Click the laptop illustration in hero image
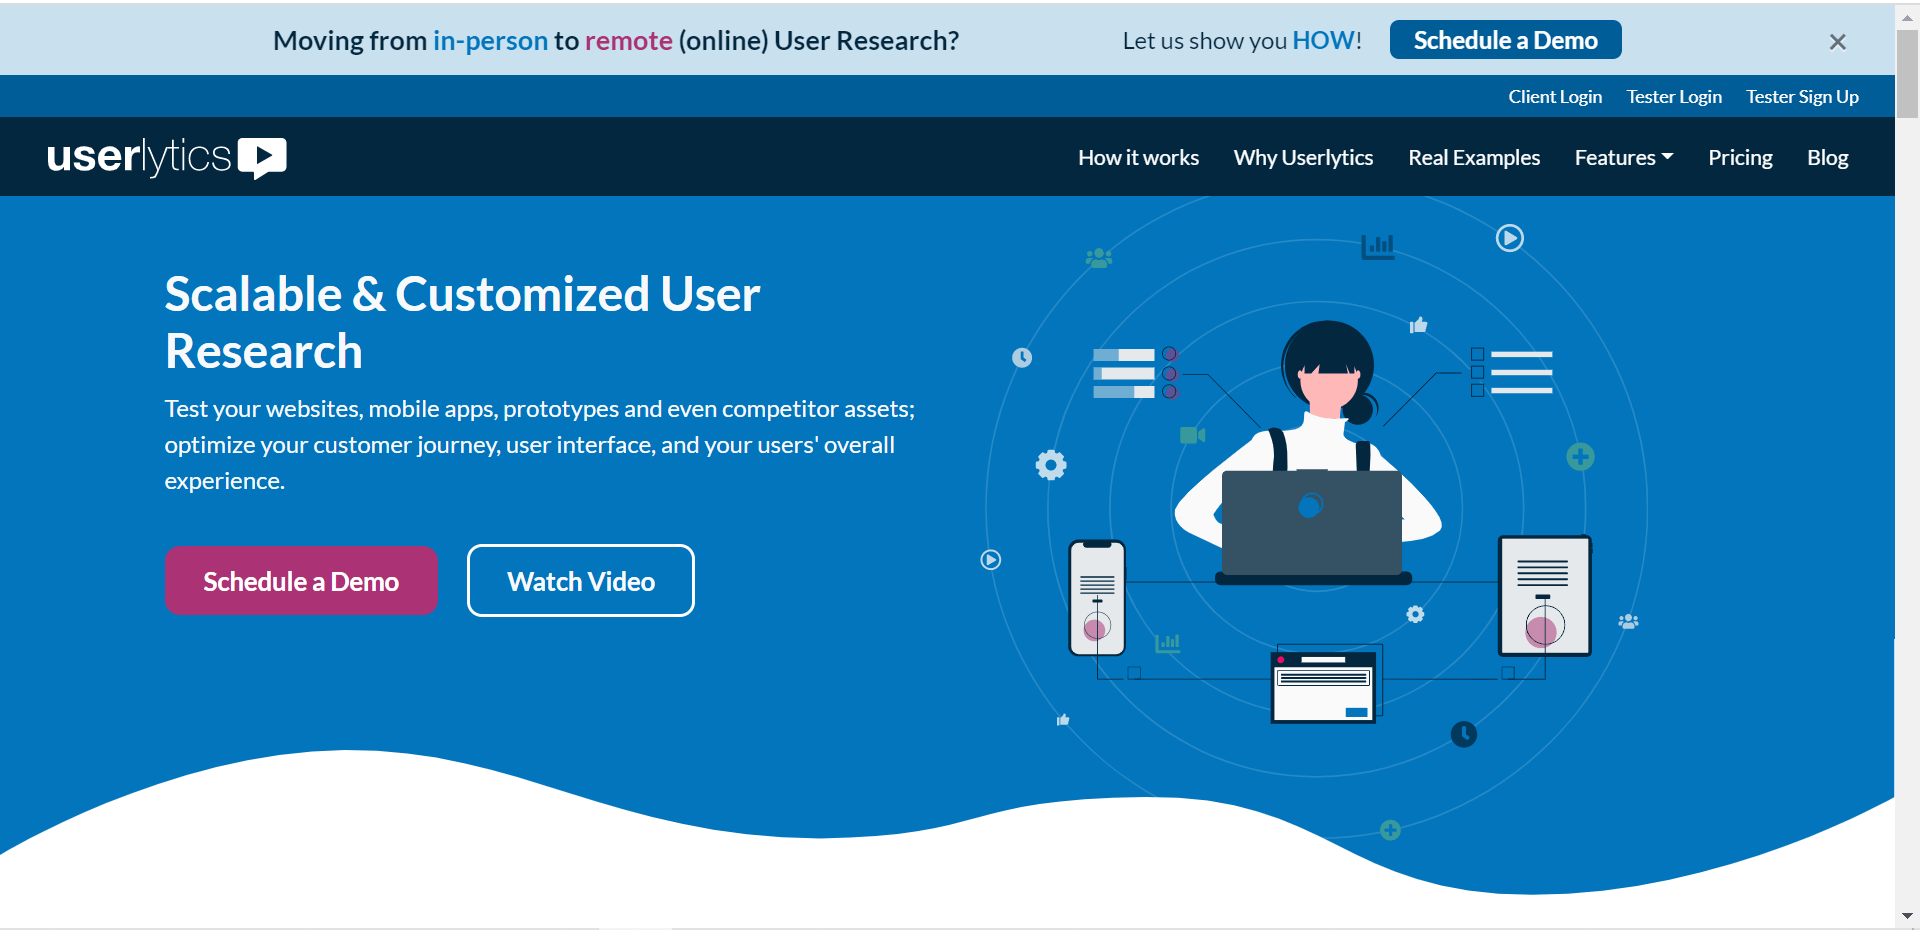 1312,526
